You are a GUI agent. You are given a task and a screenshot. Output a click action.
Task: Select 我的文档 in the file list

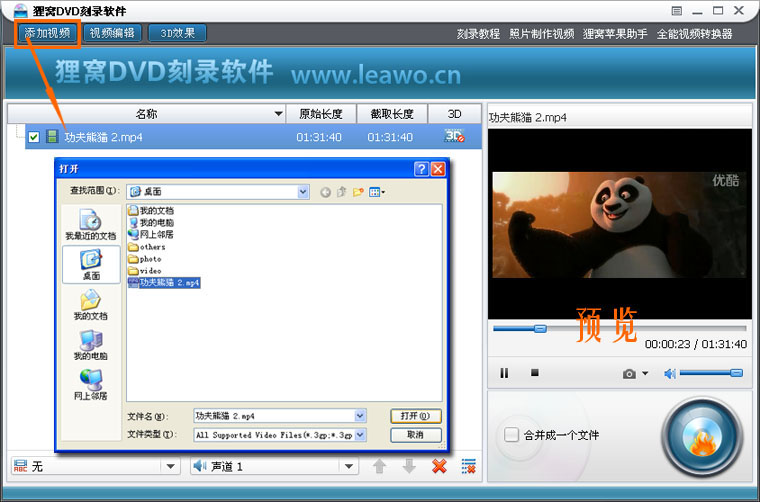click(151, 210)
